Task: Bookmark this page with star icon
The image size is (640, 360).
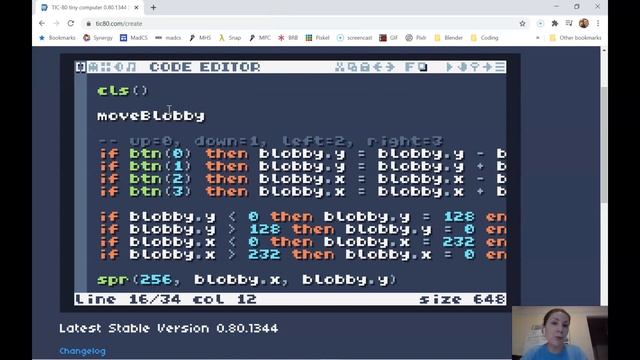Action: coord(522,24)
